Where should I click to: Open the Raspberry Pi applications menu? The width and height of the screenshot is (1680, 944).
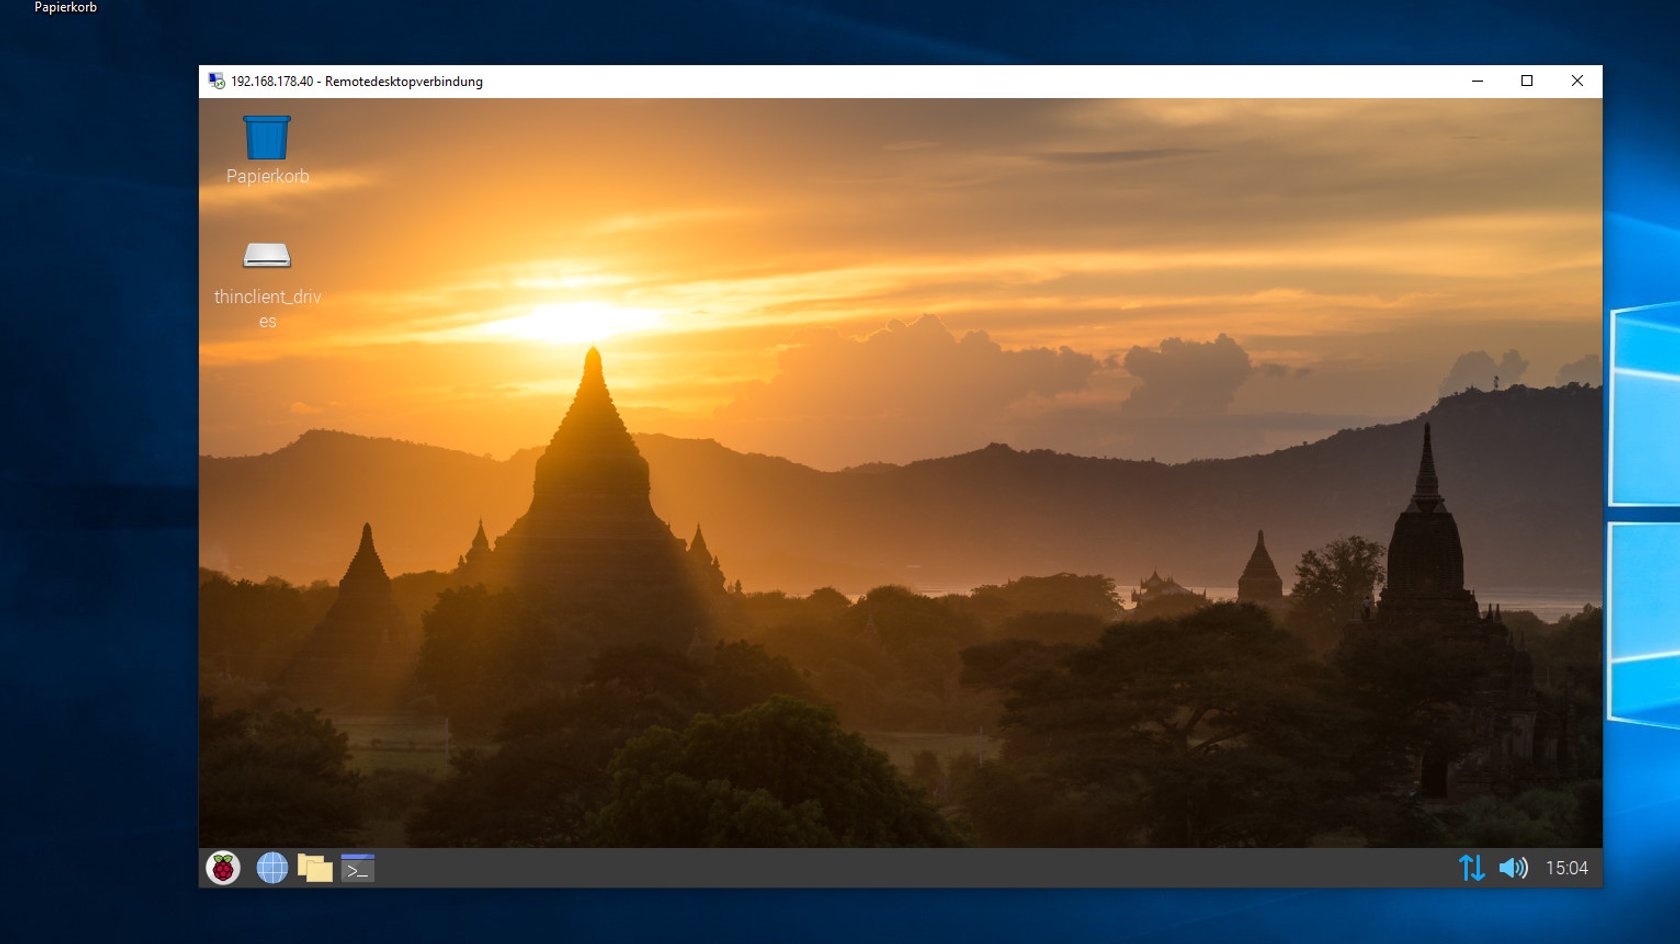pos(223,868)
